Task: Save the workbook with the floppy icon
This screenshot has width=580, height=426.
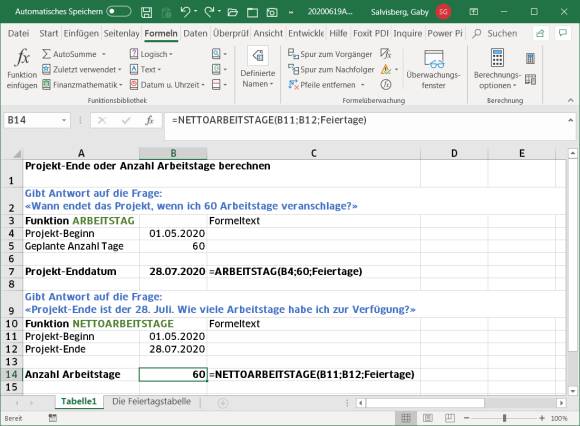Action: pyautogui.click(x=146, y=12)
